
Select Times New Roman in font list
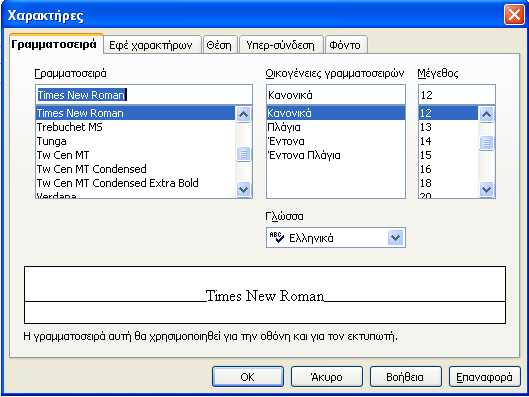[135, 113]
